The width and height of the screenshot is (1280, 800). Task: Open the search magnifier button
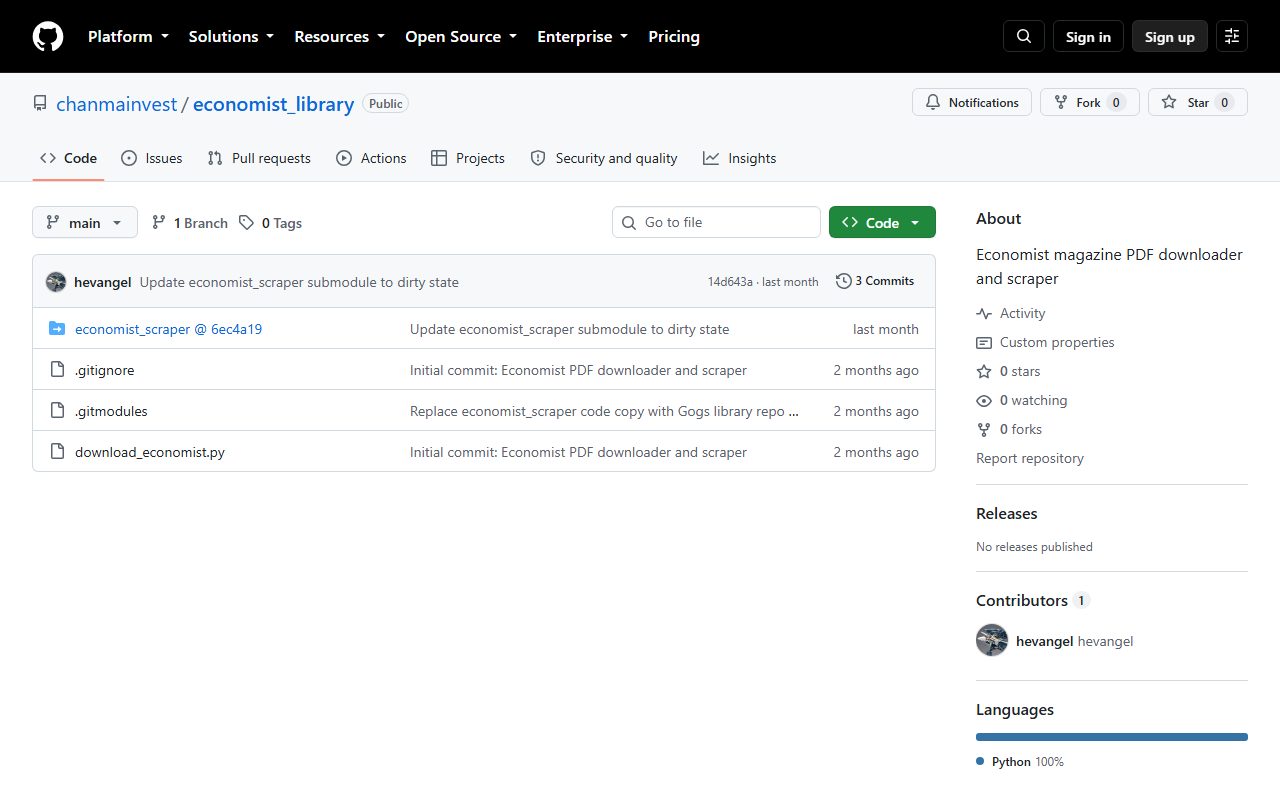tap(1024, 37)
